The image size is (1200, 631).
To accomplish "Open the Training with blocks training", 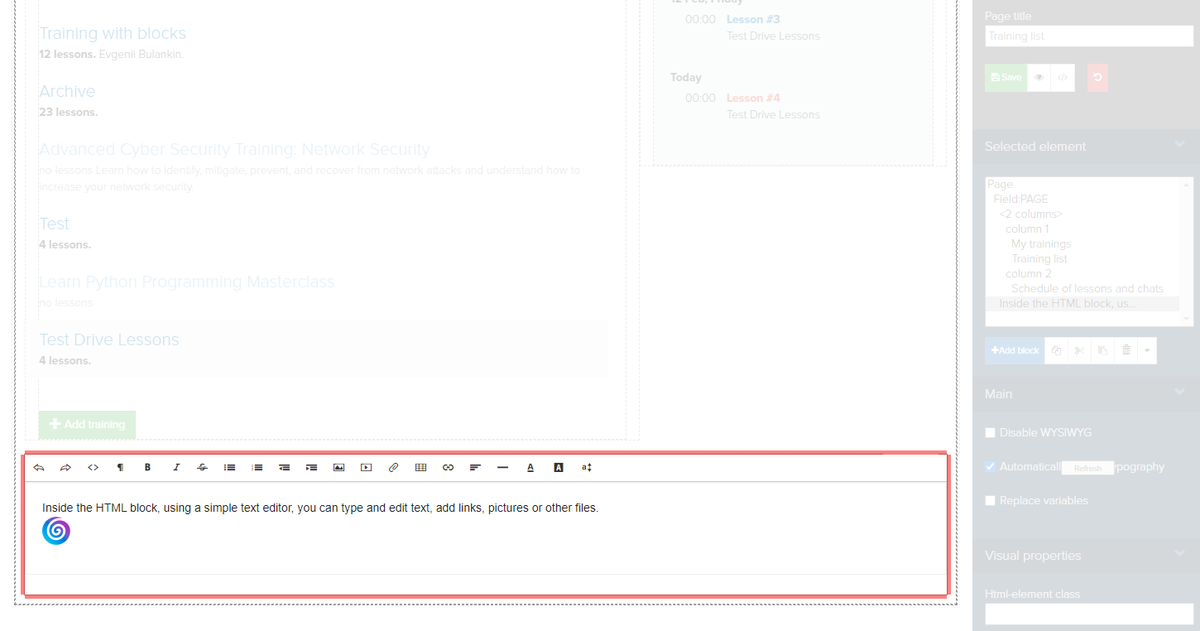I will (x=112, y=34).
